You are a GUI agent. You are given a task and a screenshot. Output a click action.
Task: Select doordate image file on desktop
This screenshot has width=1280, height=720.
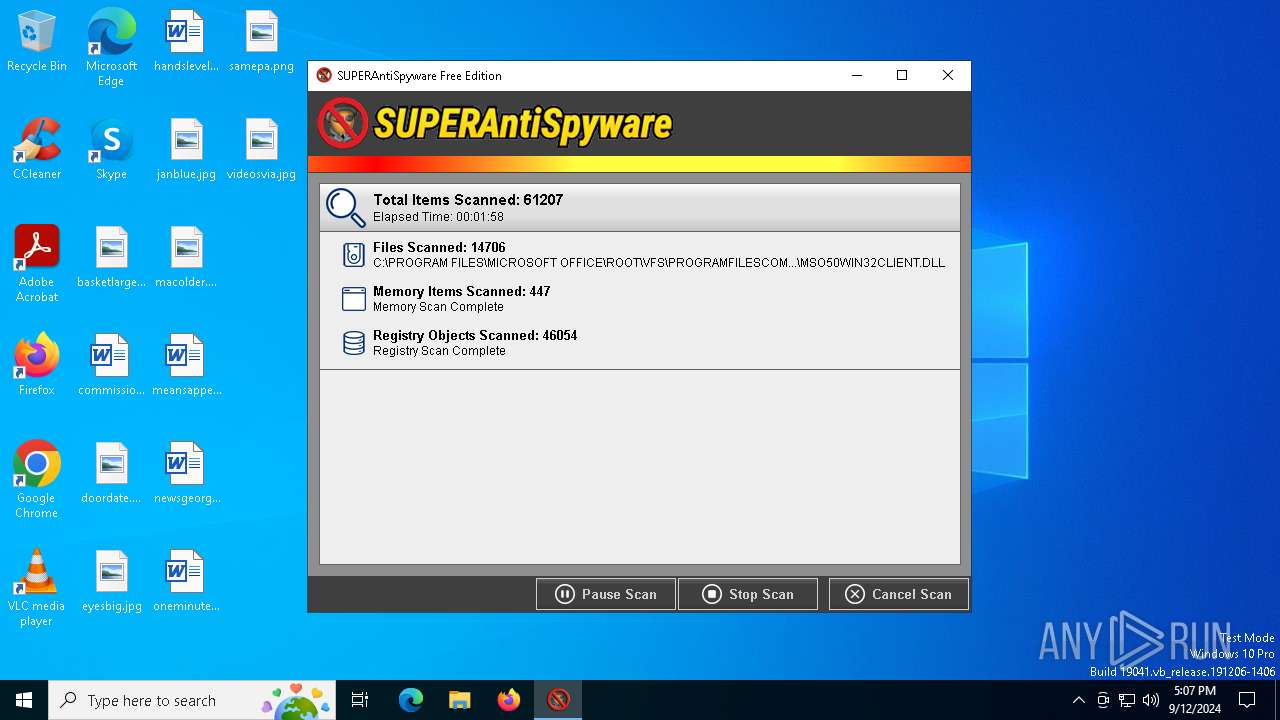click(111, 474)
